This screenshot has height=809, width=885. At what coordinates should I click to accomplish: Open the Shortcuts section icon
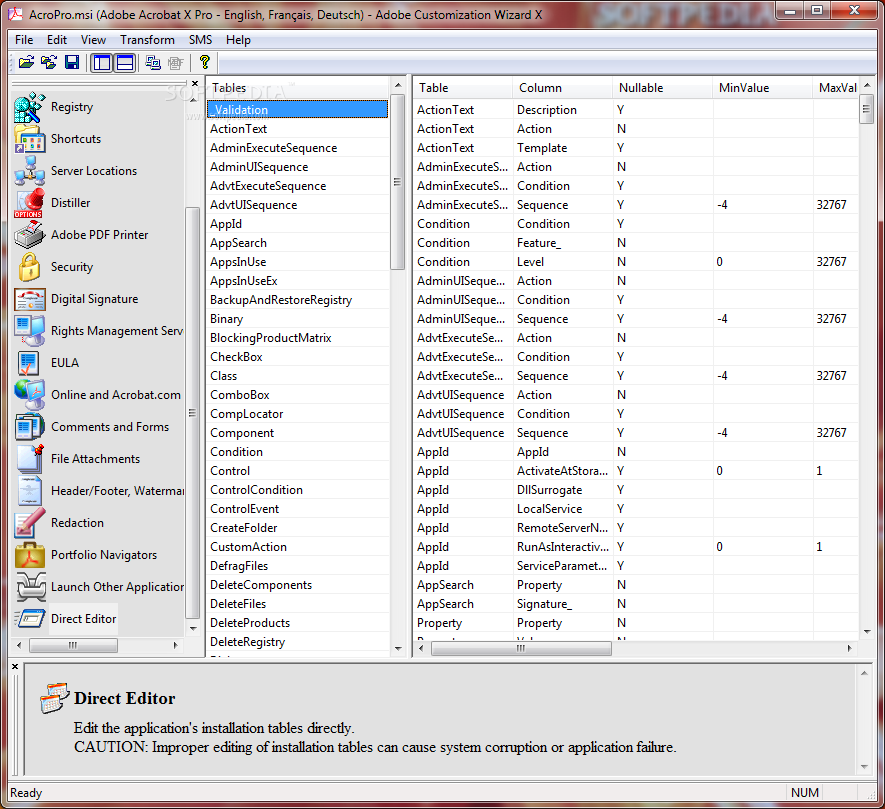click(x=29, y=139)
